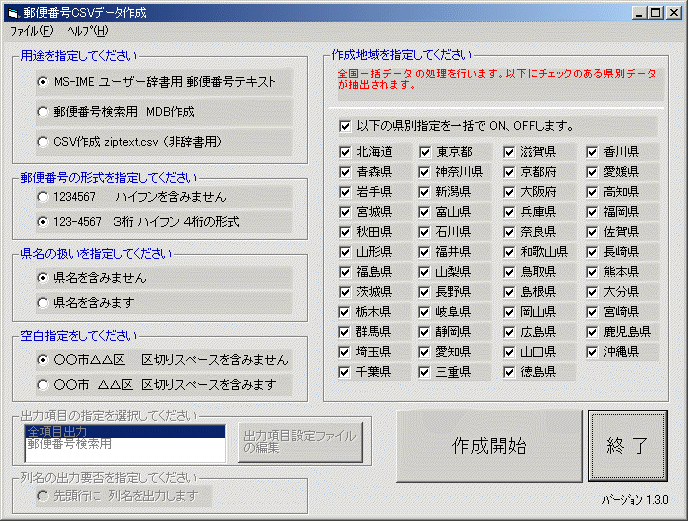Open the ヘルプ(H) menu
This screenshot has height=521, width=688.
[88, 31]
